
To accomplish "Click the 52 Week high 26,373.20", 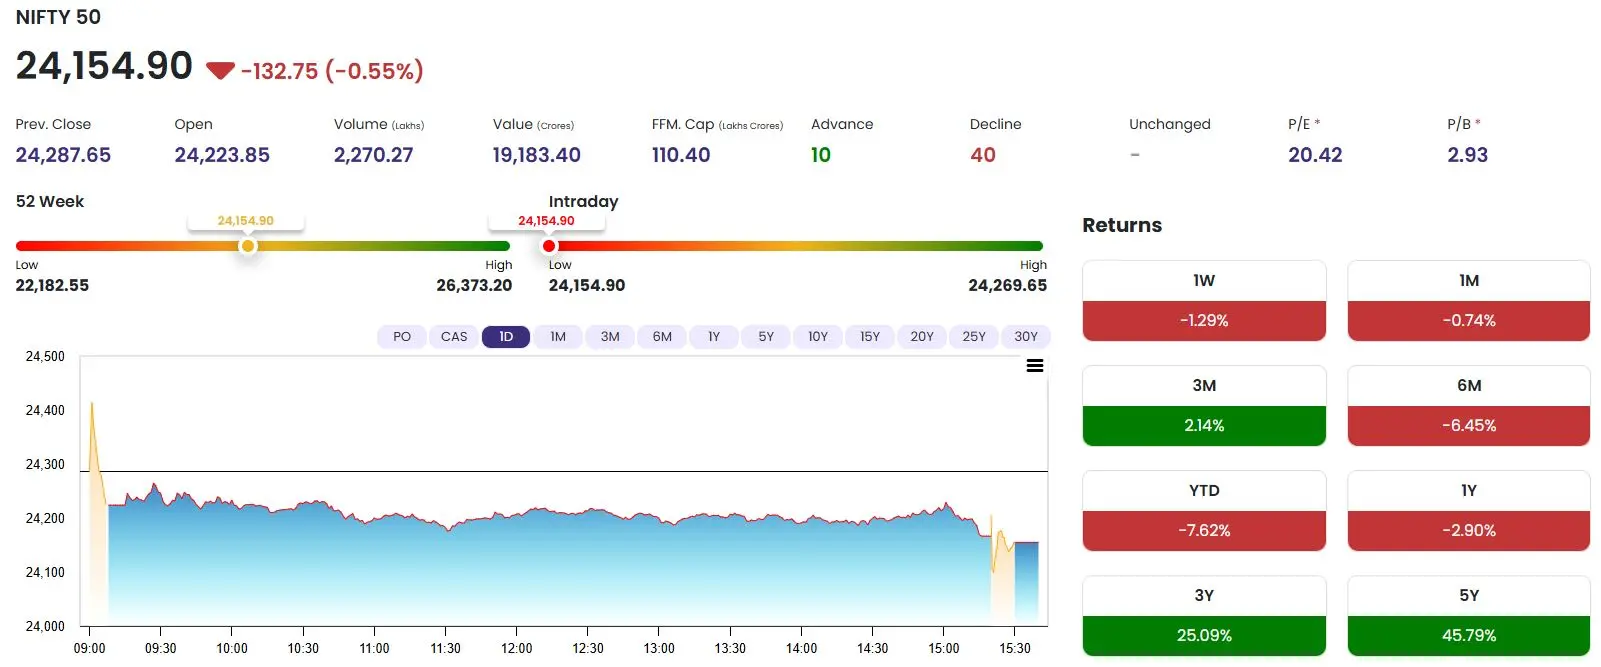I will point(474,285).
